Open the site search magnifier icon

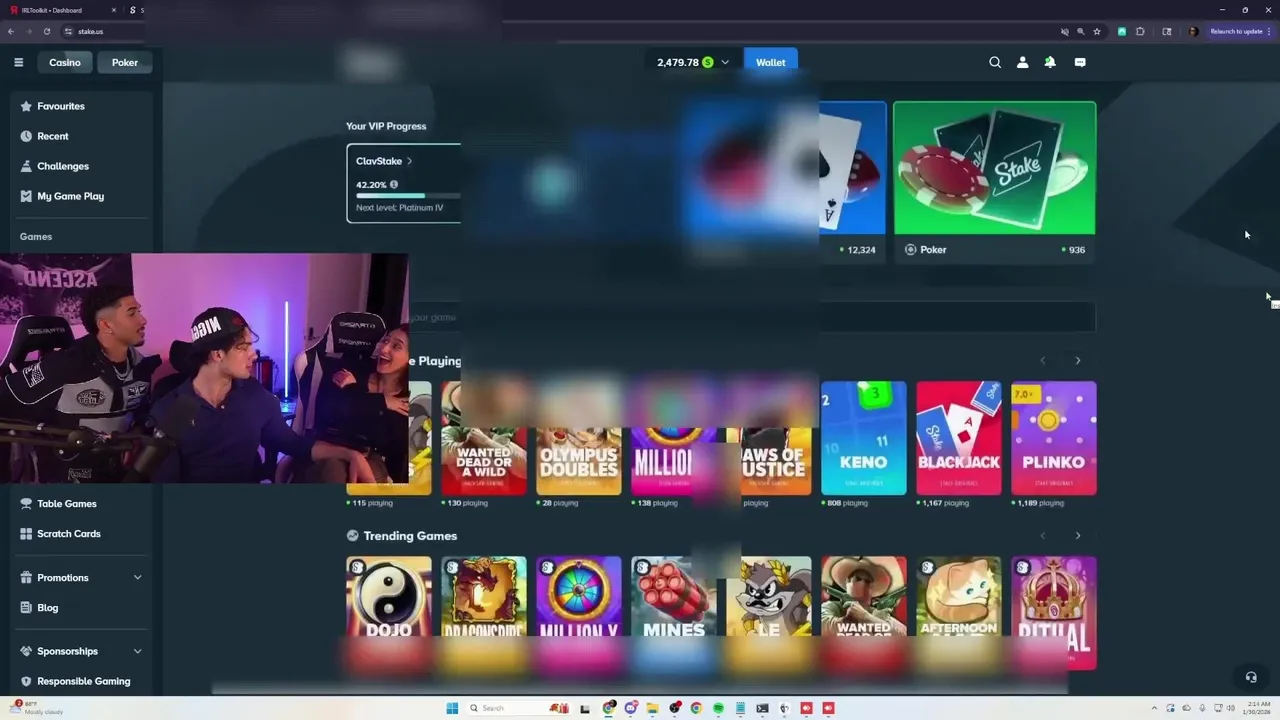995,62
